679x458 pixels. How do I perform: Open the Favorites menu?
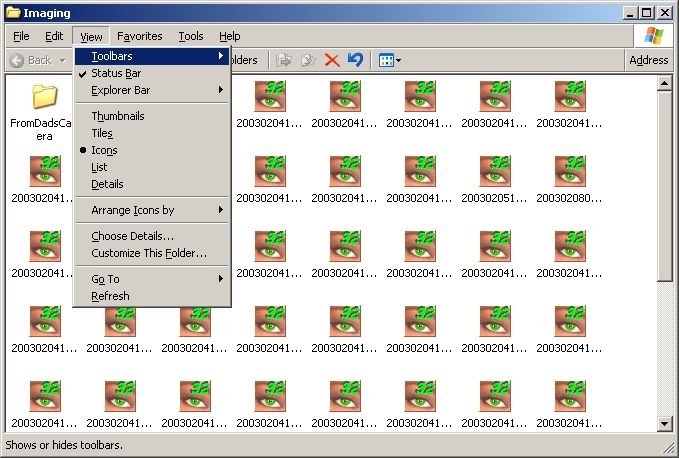[x=139, y=36]
